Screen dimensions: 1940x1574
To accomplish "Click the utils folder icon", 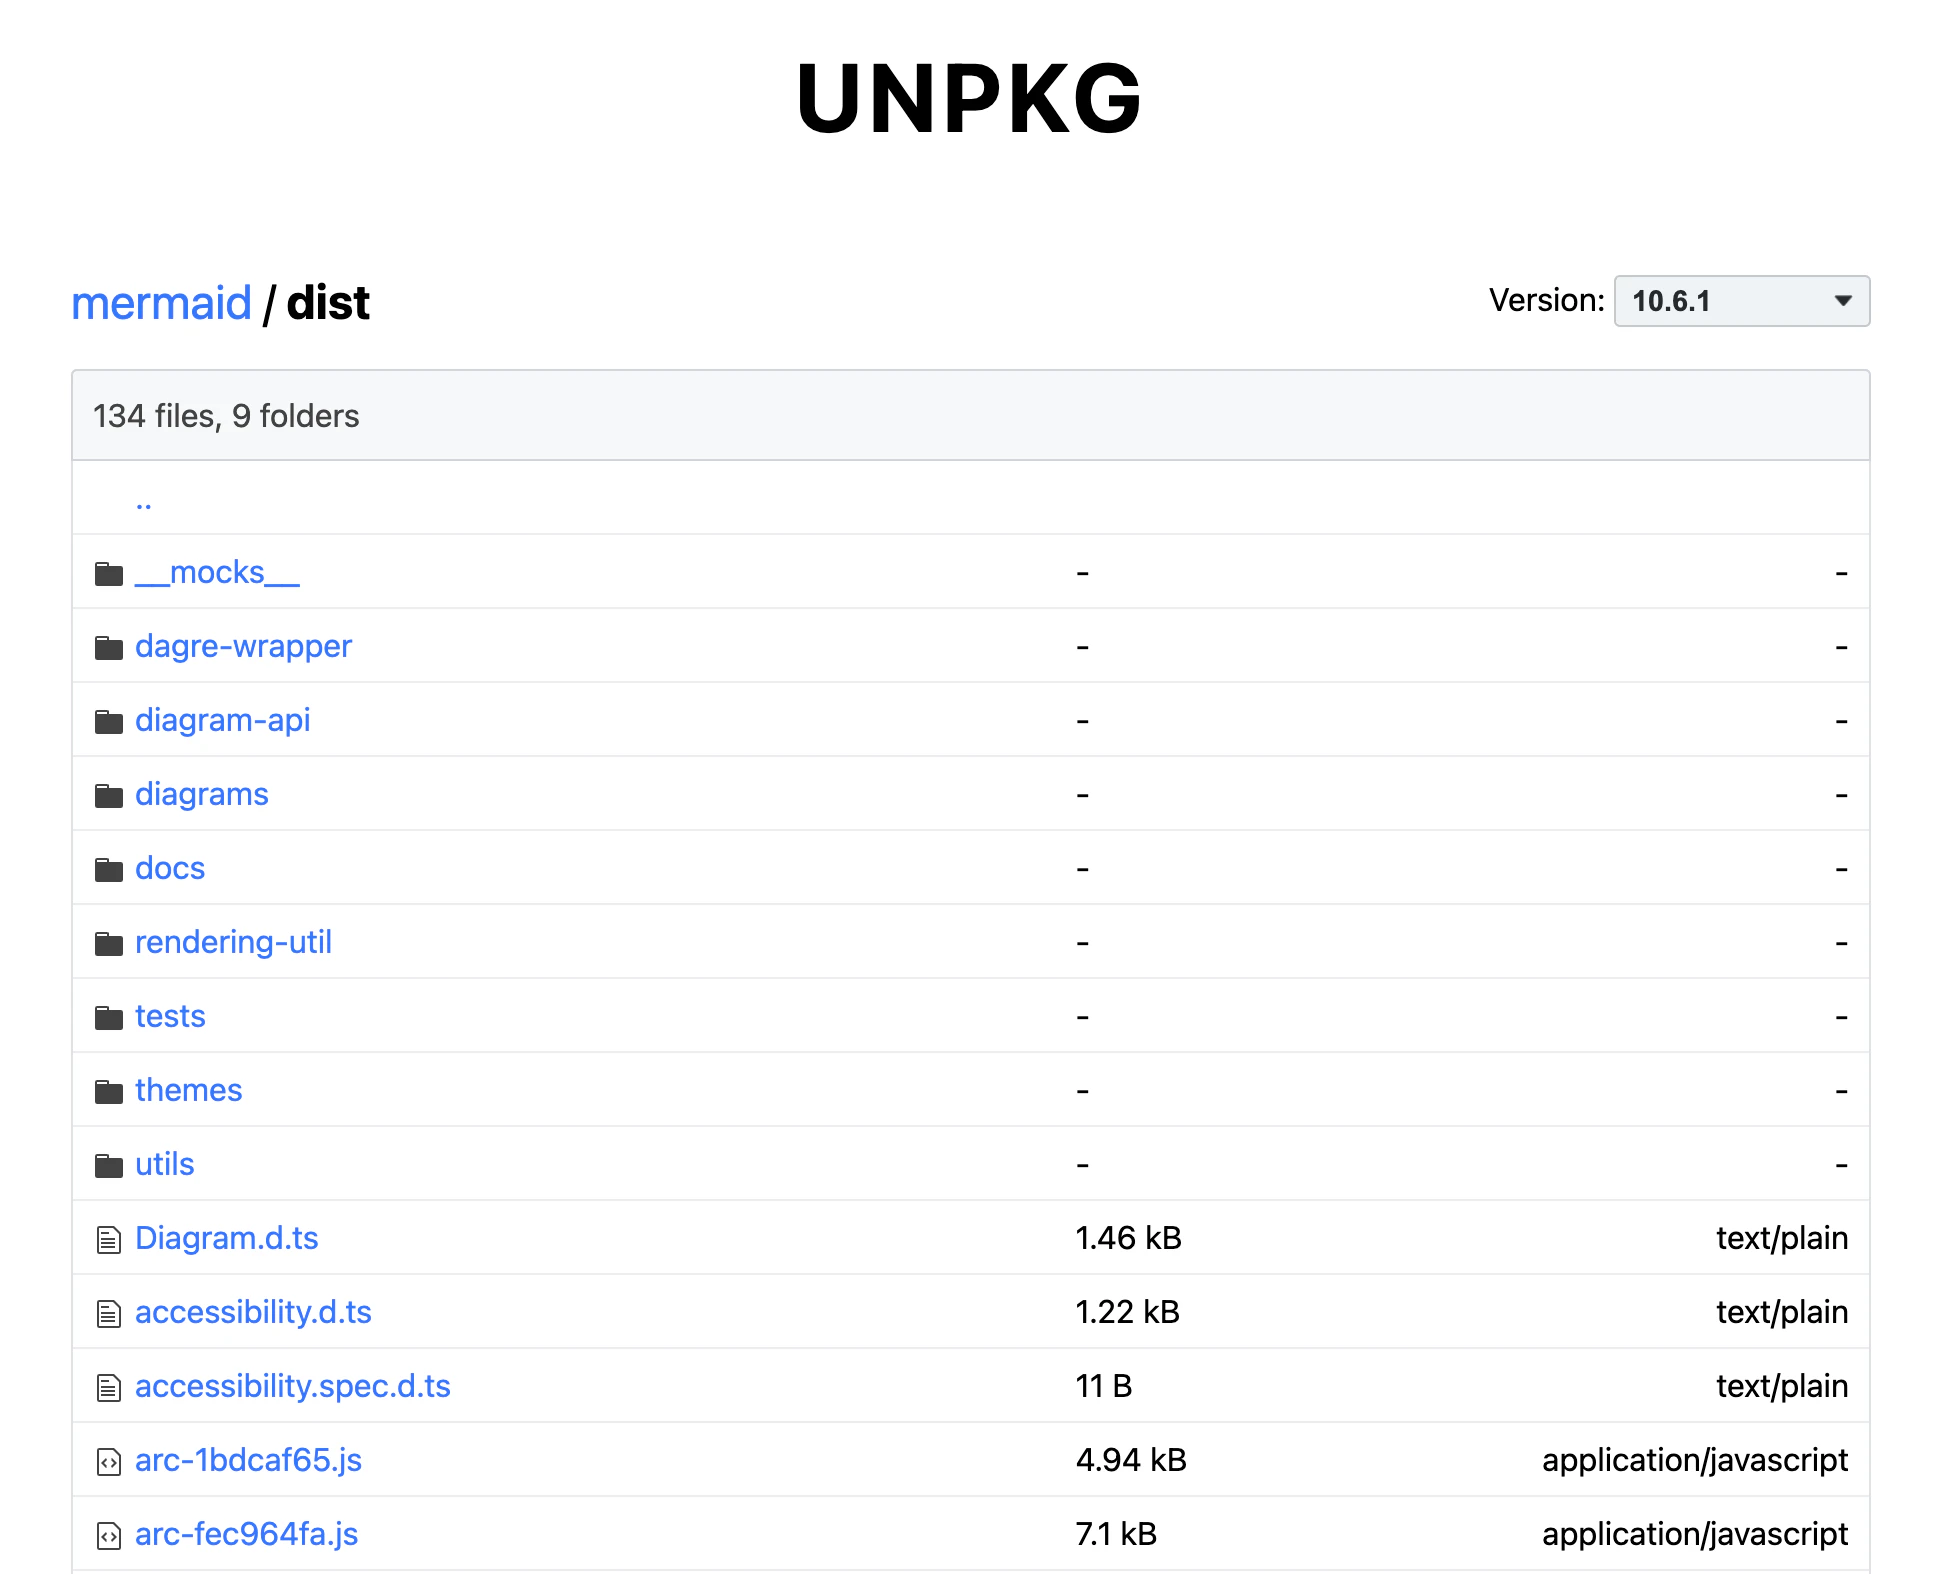I will pos(108,1166).
